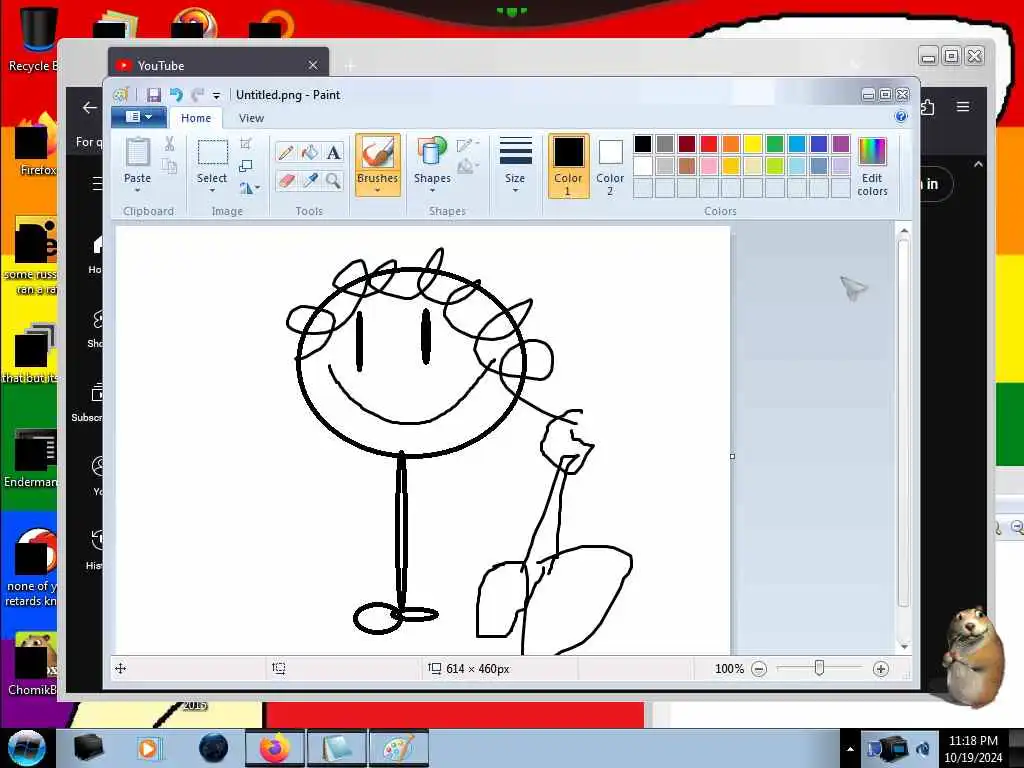Click zoom out minus button in status bar

(x=759, y=669)
